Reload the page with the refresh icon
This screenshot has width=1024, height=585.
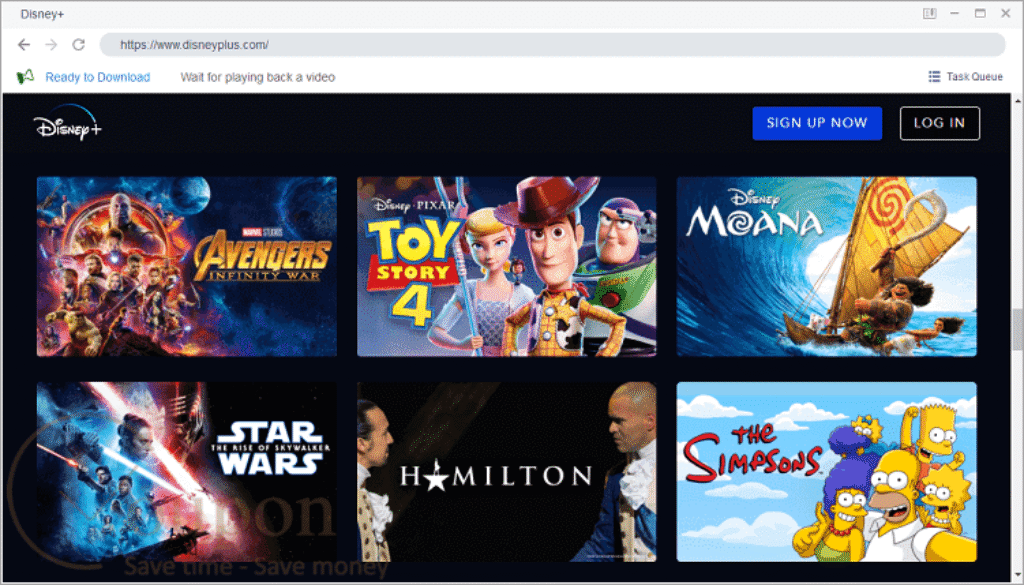[x=78, y=44]
